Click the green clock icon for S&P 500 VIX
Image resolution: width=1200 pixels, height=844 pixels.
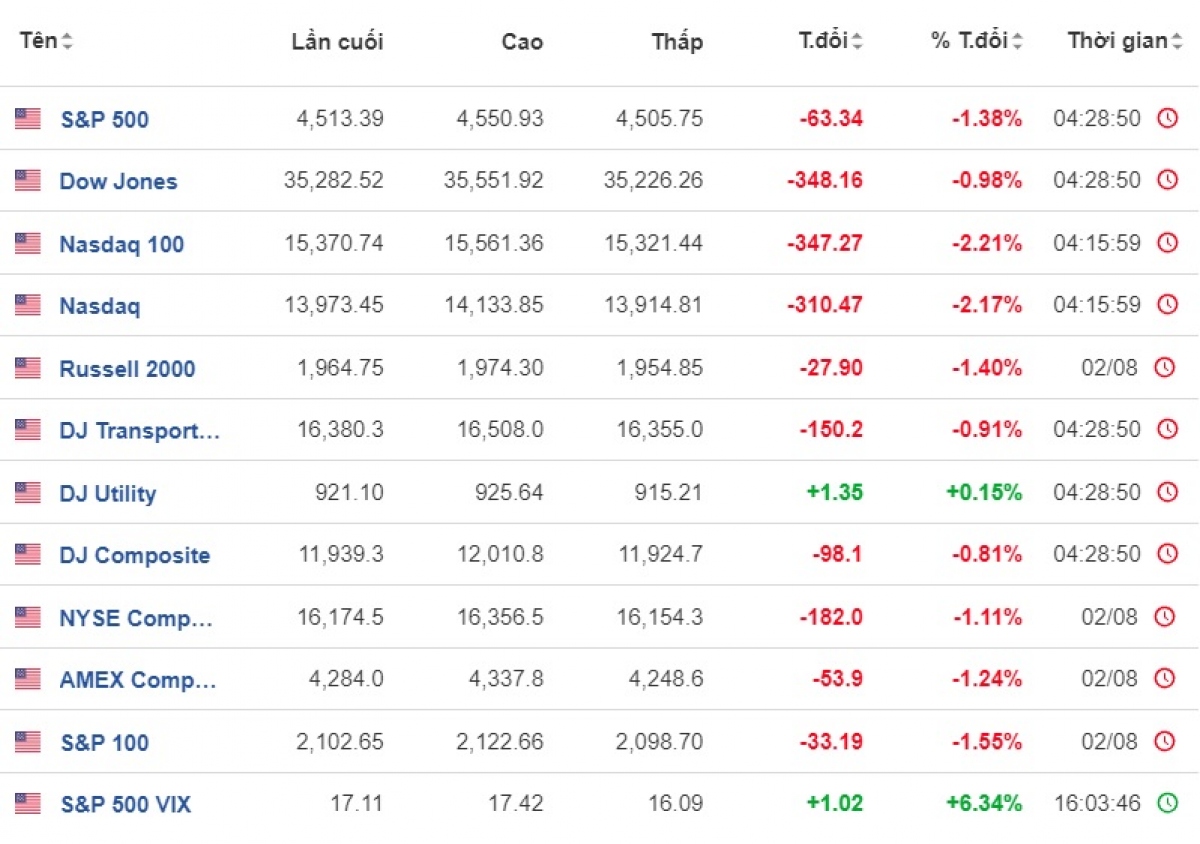(1167, 802)
